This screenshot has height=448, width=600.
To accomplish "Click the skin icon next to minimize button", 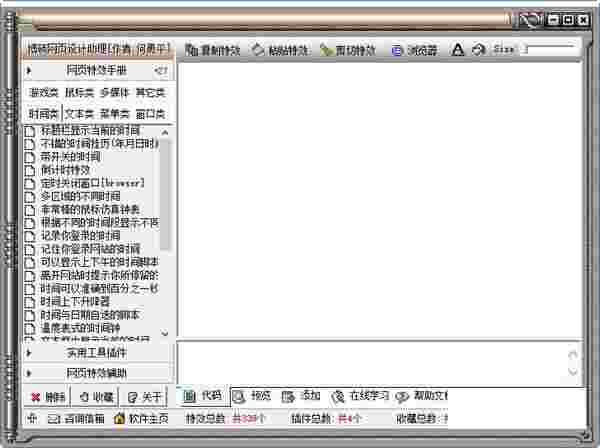I will click(530, 19).
